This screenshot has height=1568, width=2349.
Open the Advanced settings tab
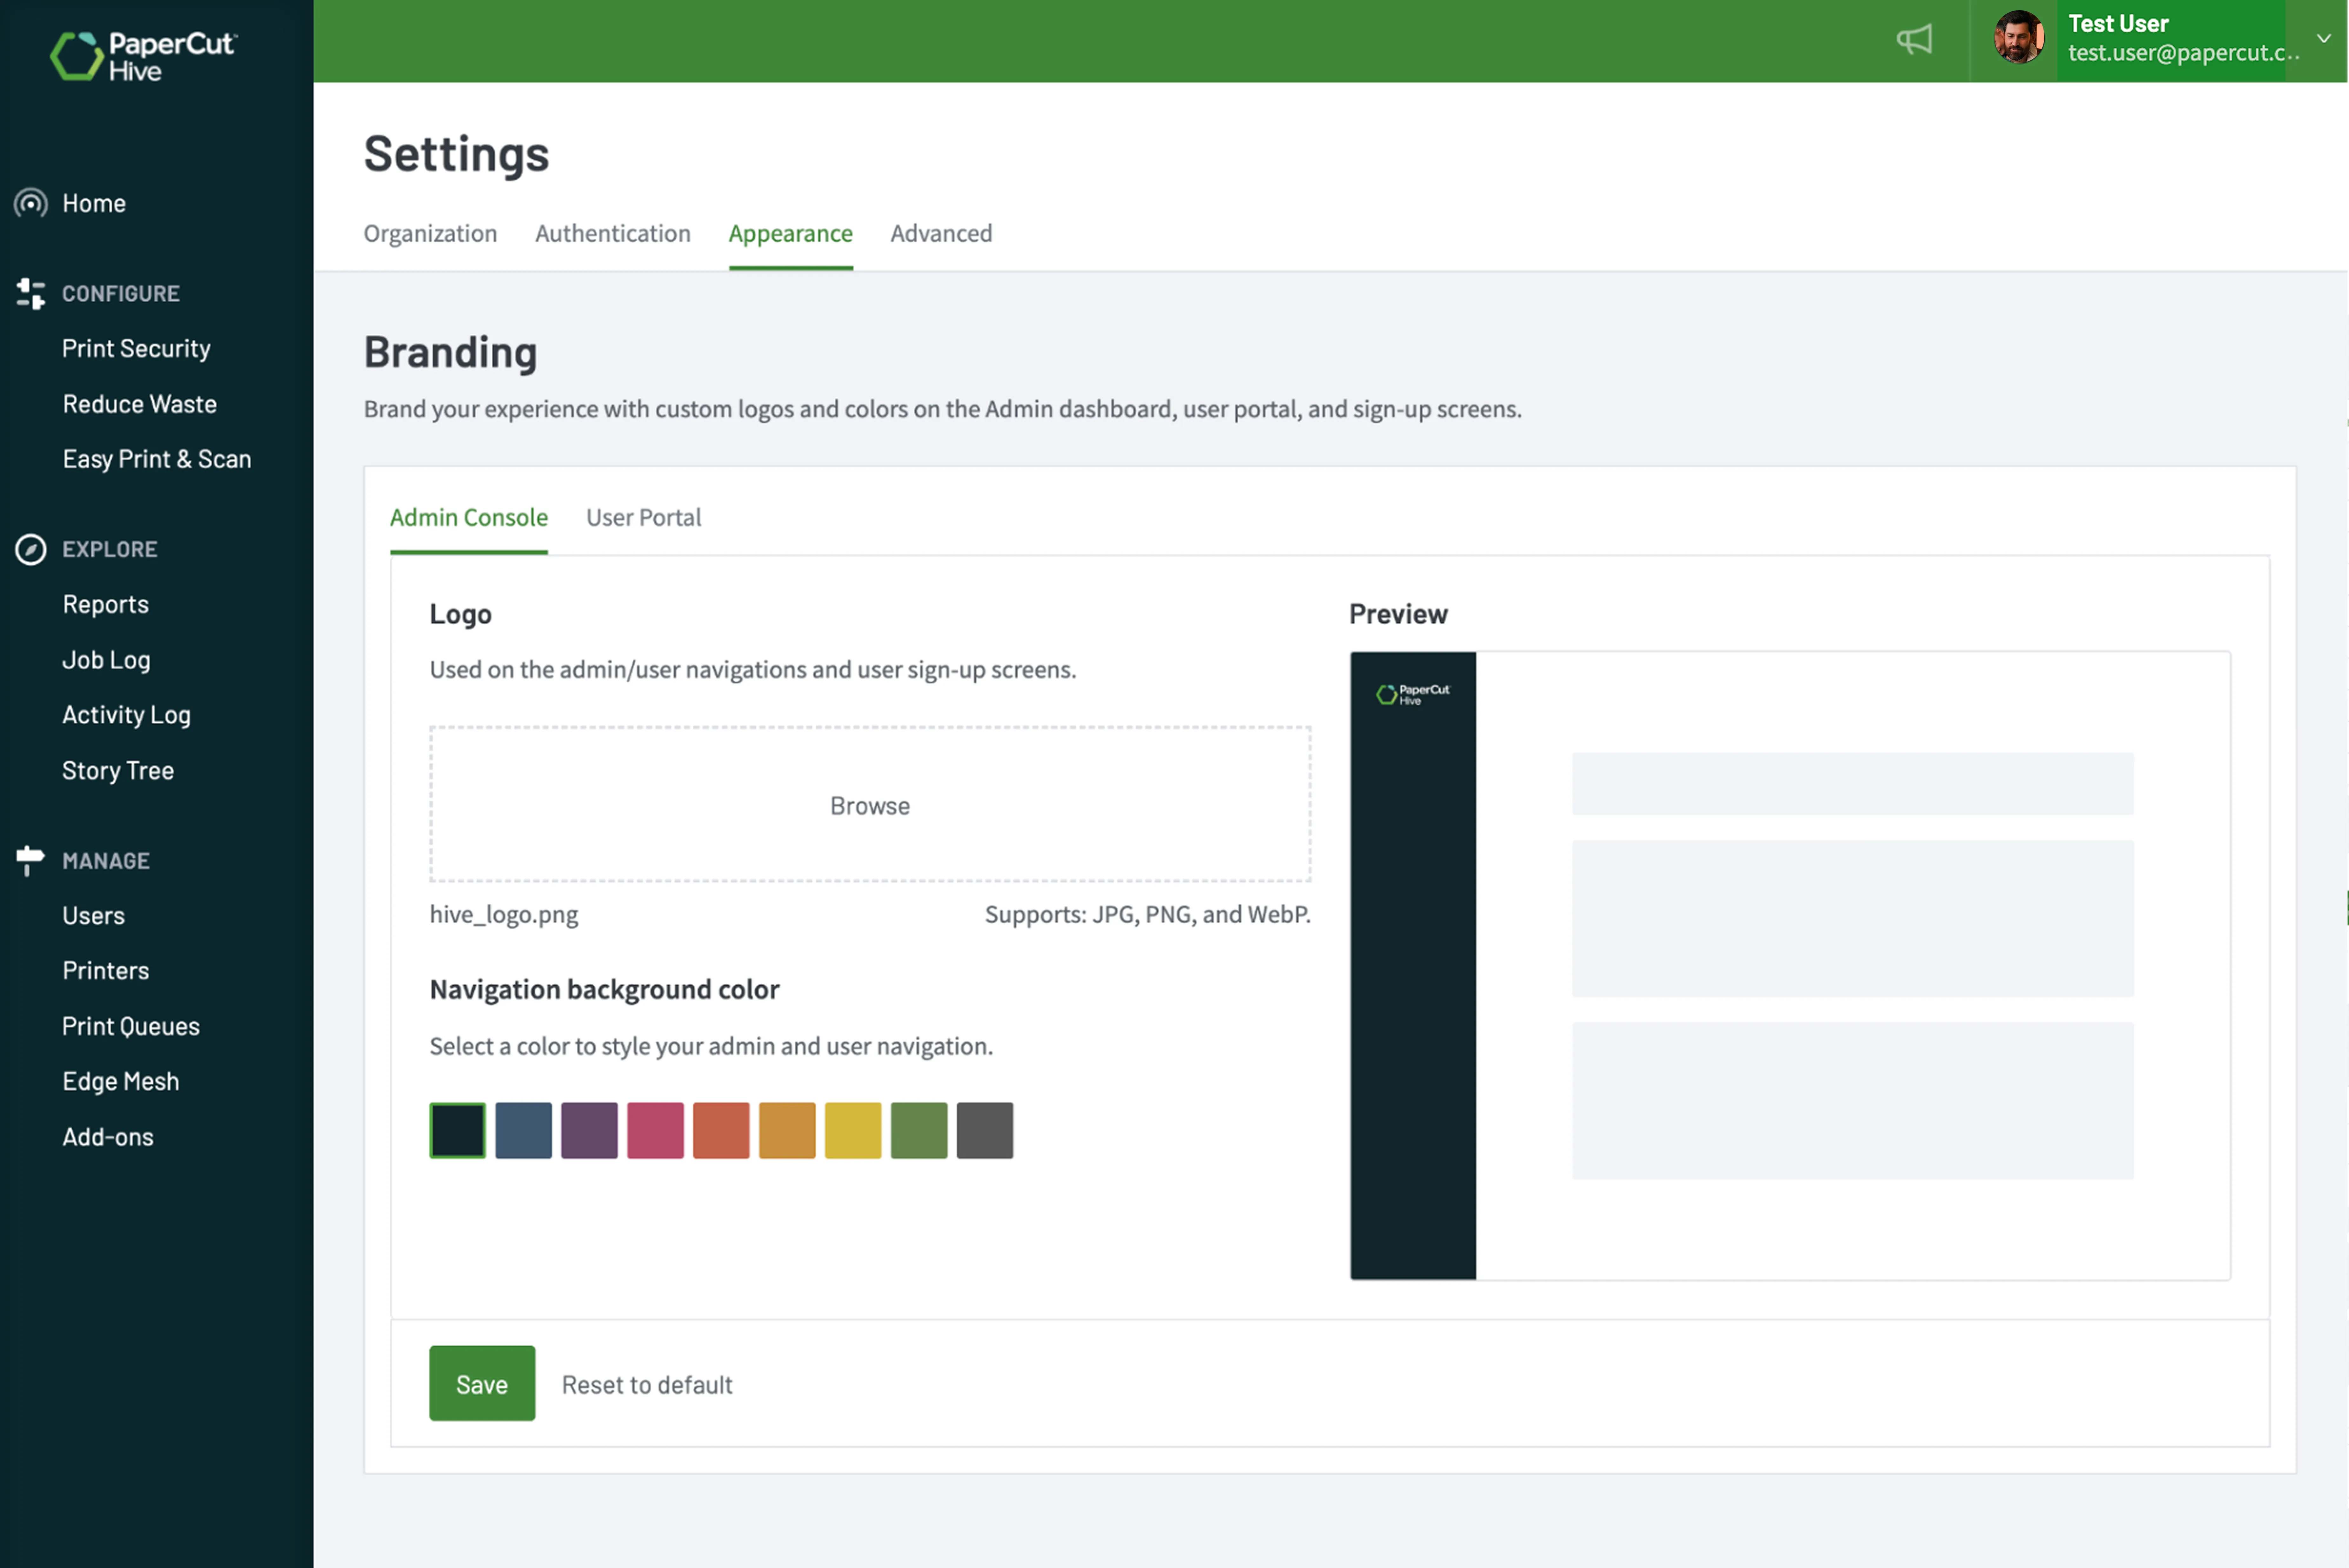[940, 233]
